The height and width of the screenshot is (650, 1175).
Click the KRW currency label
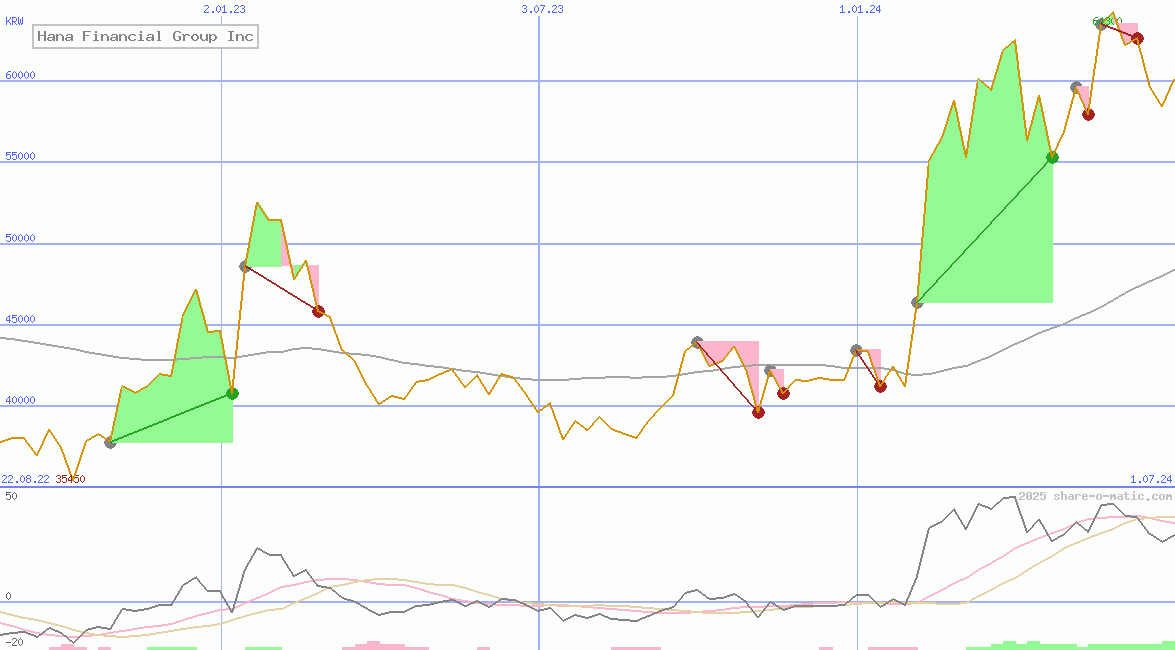click(14, 22)
